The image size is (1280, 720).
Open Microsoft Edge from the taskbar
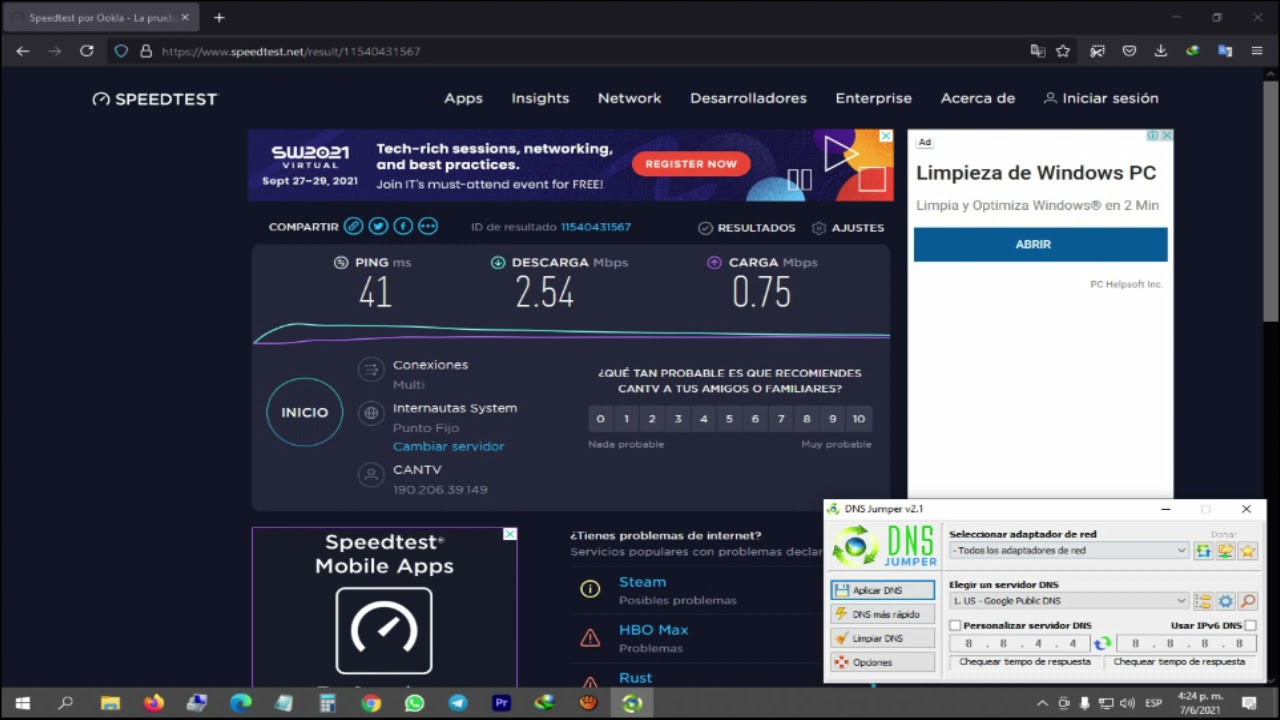point(240,703)
